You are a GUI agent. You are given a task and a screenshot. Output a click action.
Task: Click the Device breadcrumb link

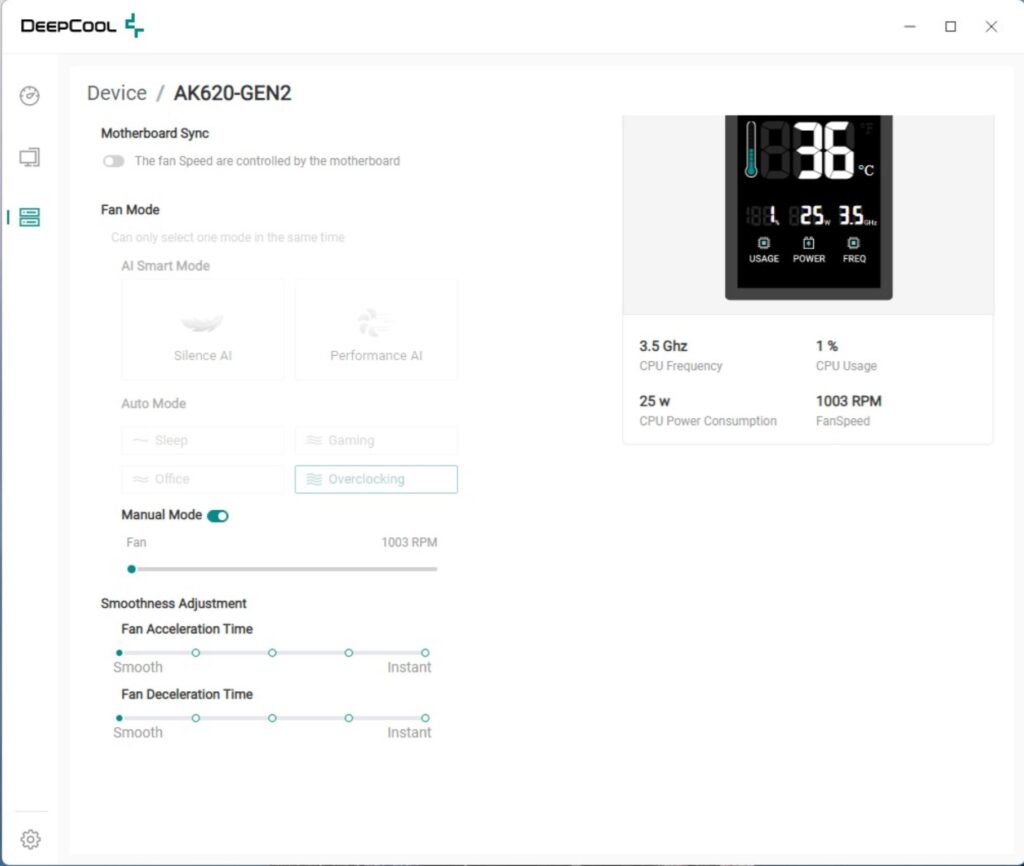(117, 93)
